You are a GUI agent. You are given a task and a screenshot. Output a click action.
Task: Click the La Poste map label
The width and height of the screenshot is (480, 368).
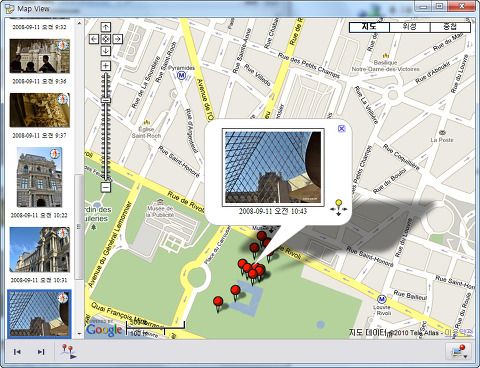(442, 140)
